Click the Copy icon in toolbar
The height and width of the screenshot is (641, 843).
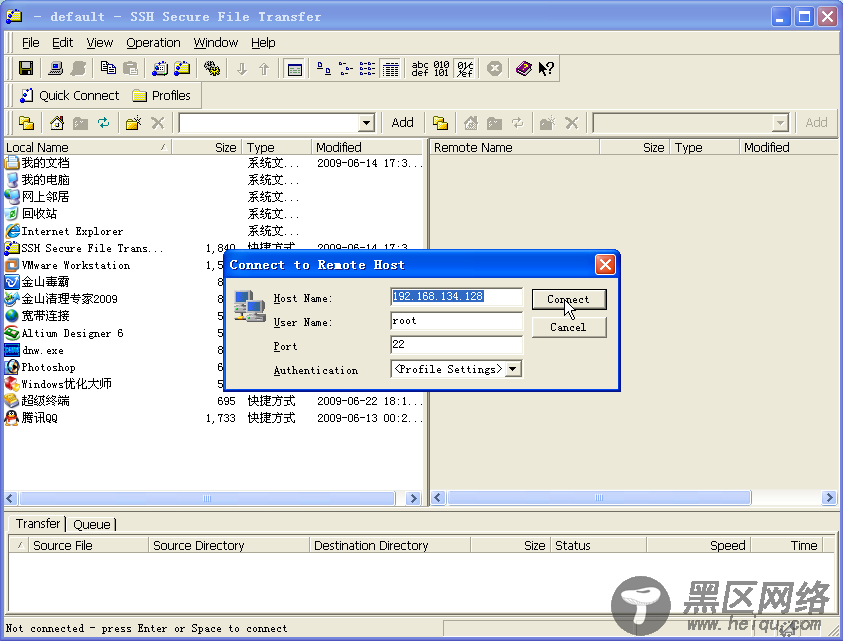pos(108,68)
